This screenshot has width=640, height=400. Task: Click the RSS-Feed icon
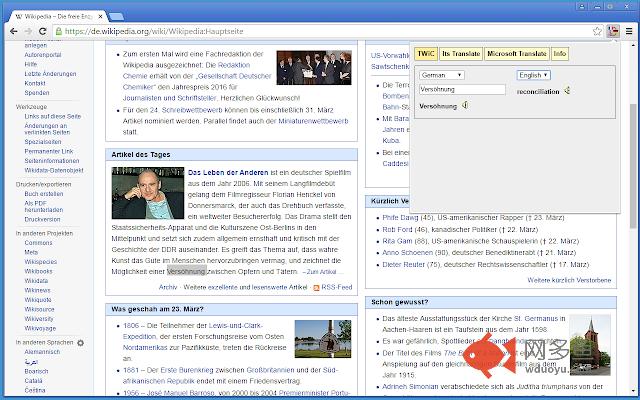pyautogui.click(x=314, y=287)
